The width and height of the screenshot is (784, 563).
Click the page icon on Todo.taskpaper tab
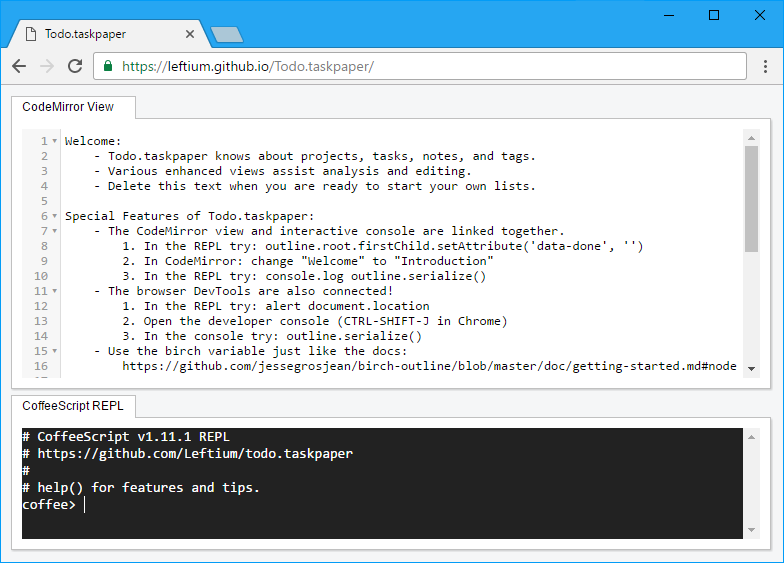pos(31,34)
